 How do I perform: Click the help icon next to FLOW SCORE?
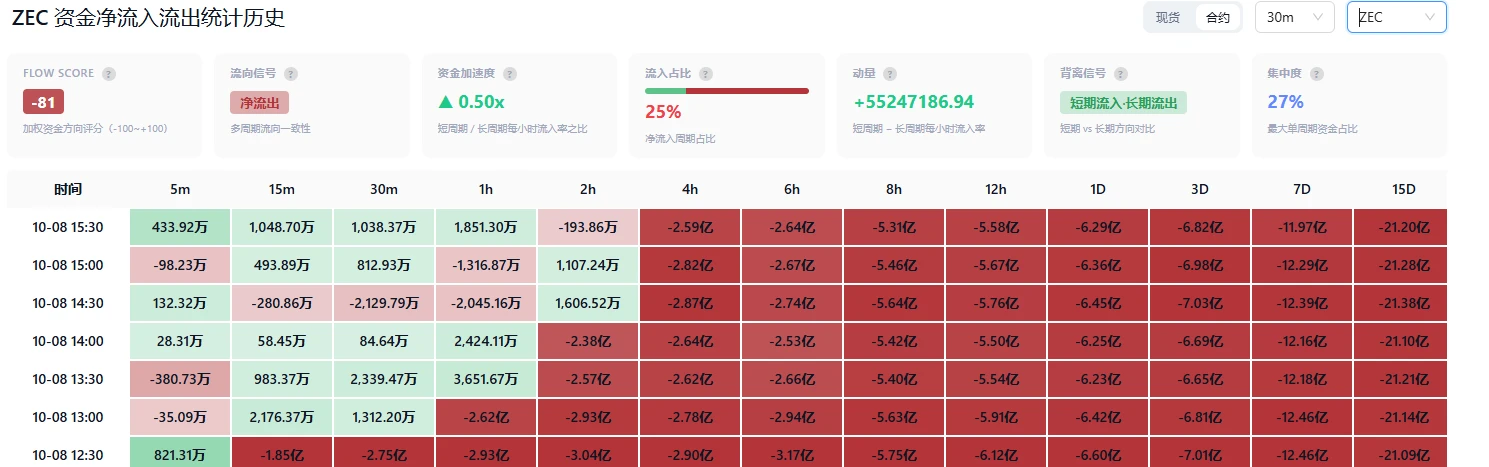coord(109,74)
